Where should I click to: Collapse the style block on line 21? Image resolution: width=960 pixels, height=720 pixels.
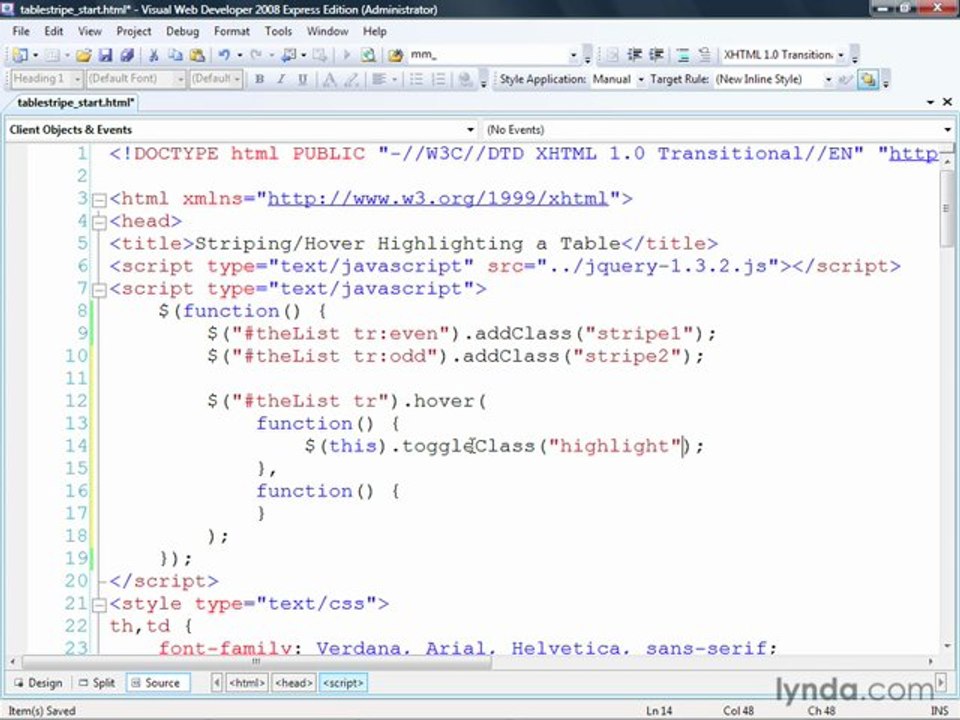(99, 605)
